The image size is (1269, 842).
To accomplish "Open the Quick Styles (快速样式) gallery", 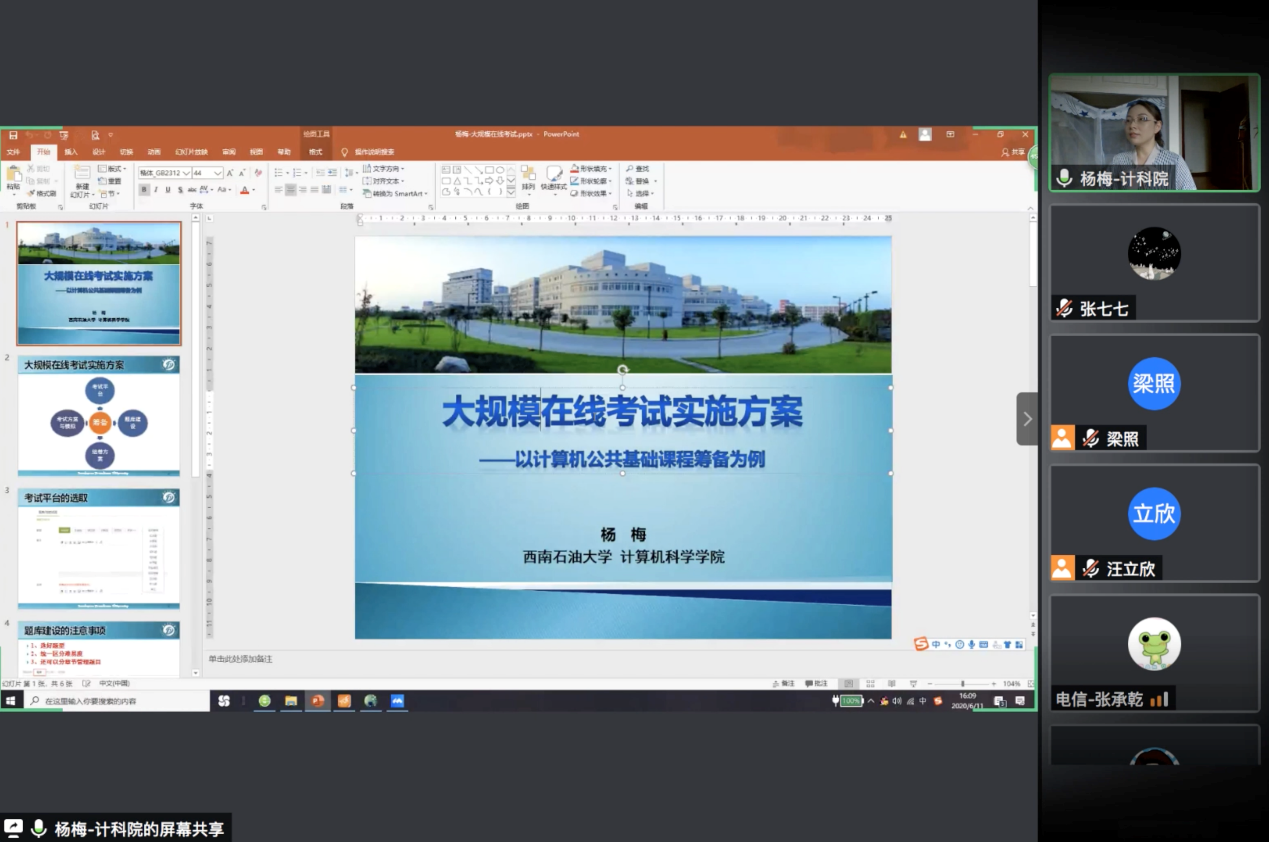I will pos(553,176).
